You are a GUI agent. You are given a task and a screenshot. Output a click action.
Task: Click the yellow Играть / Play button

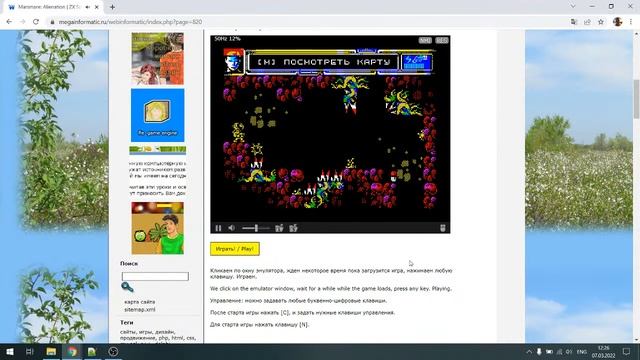[x=235, y=249]
